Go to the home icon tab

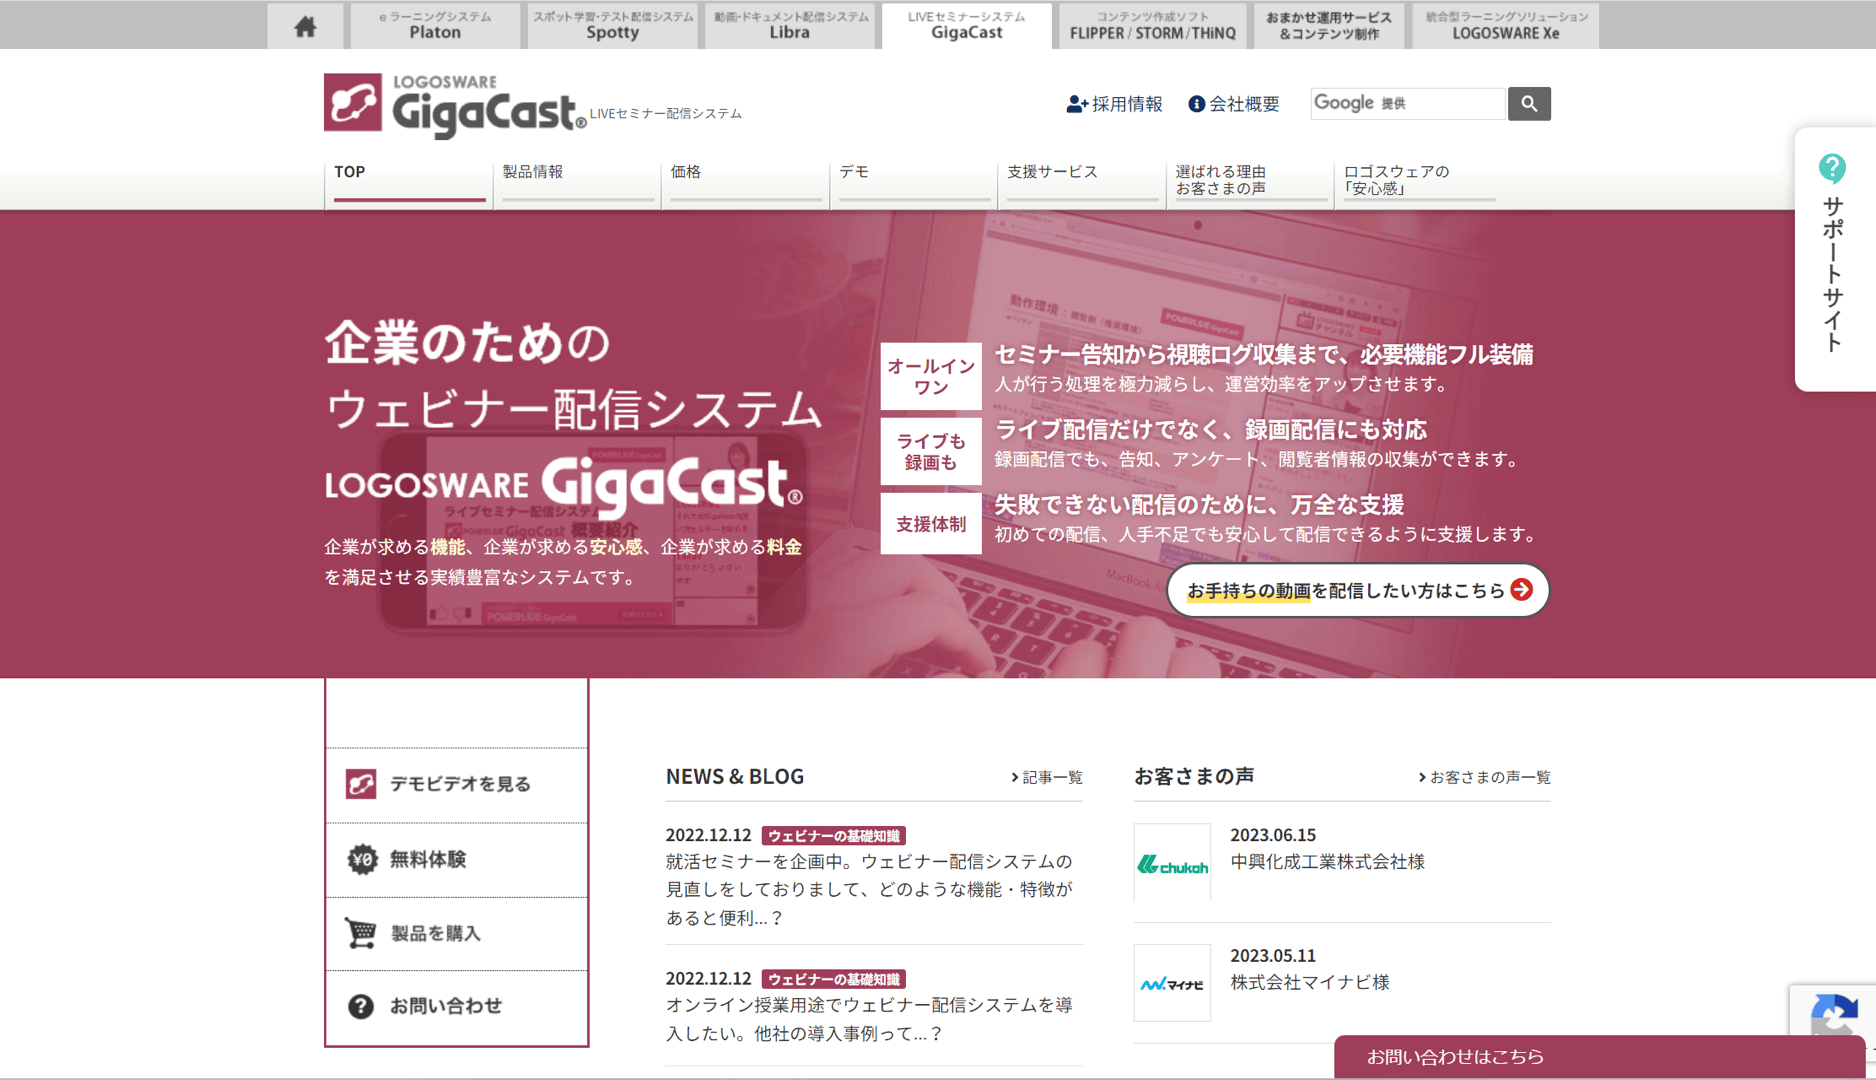coord(305,26)
